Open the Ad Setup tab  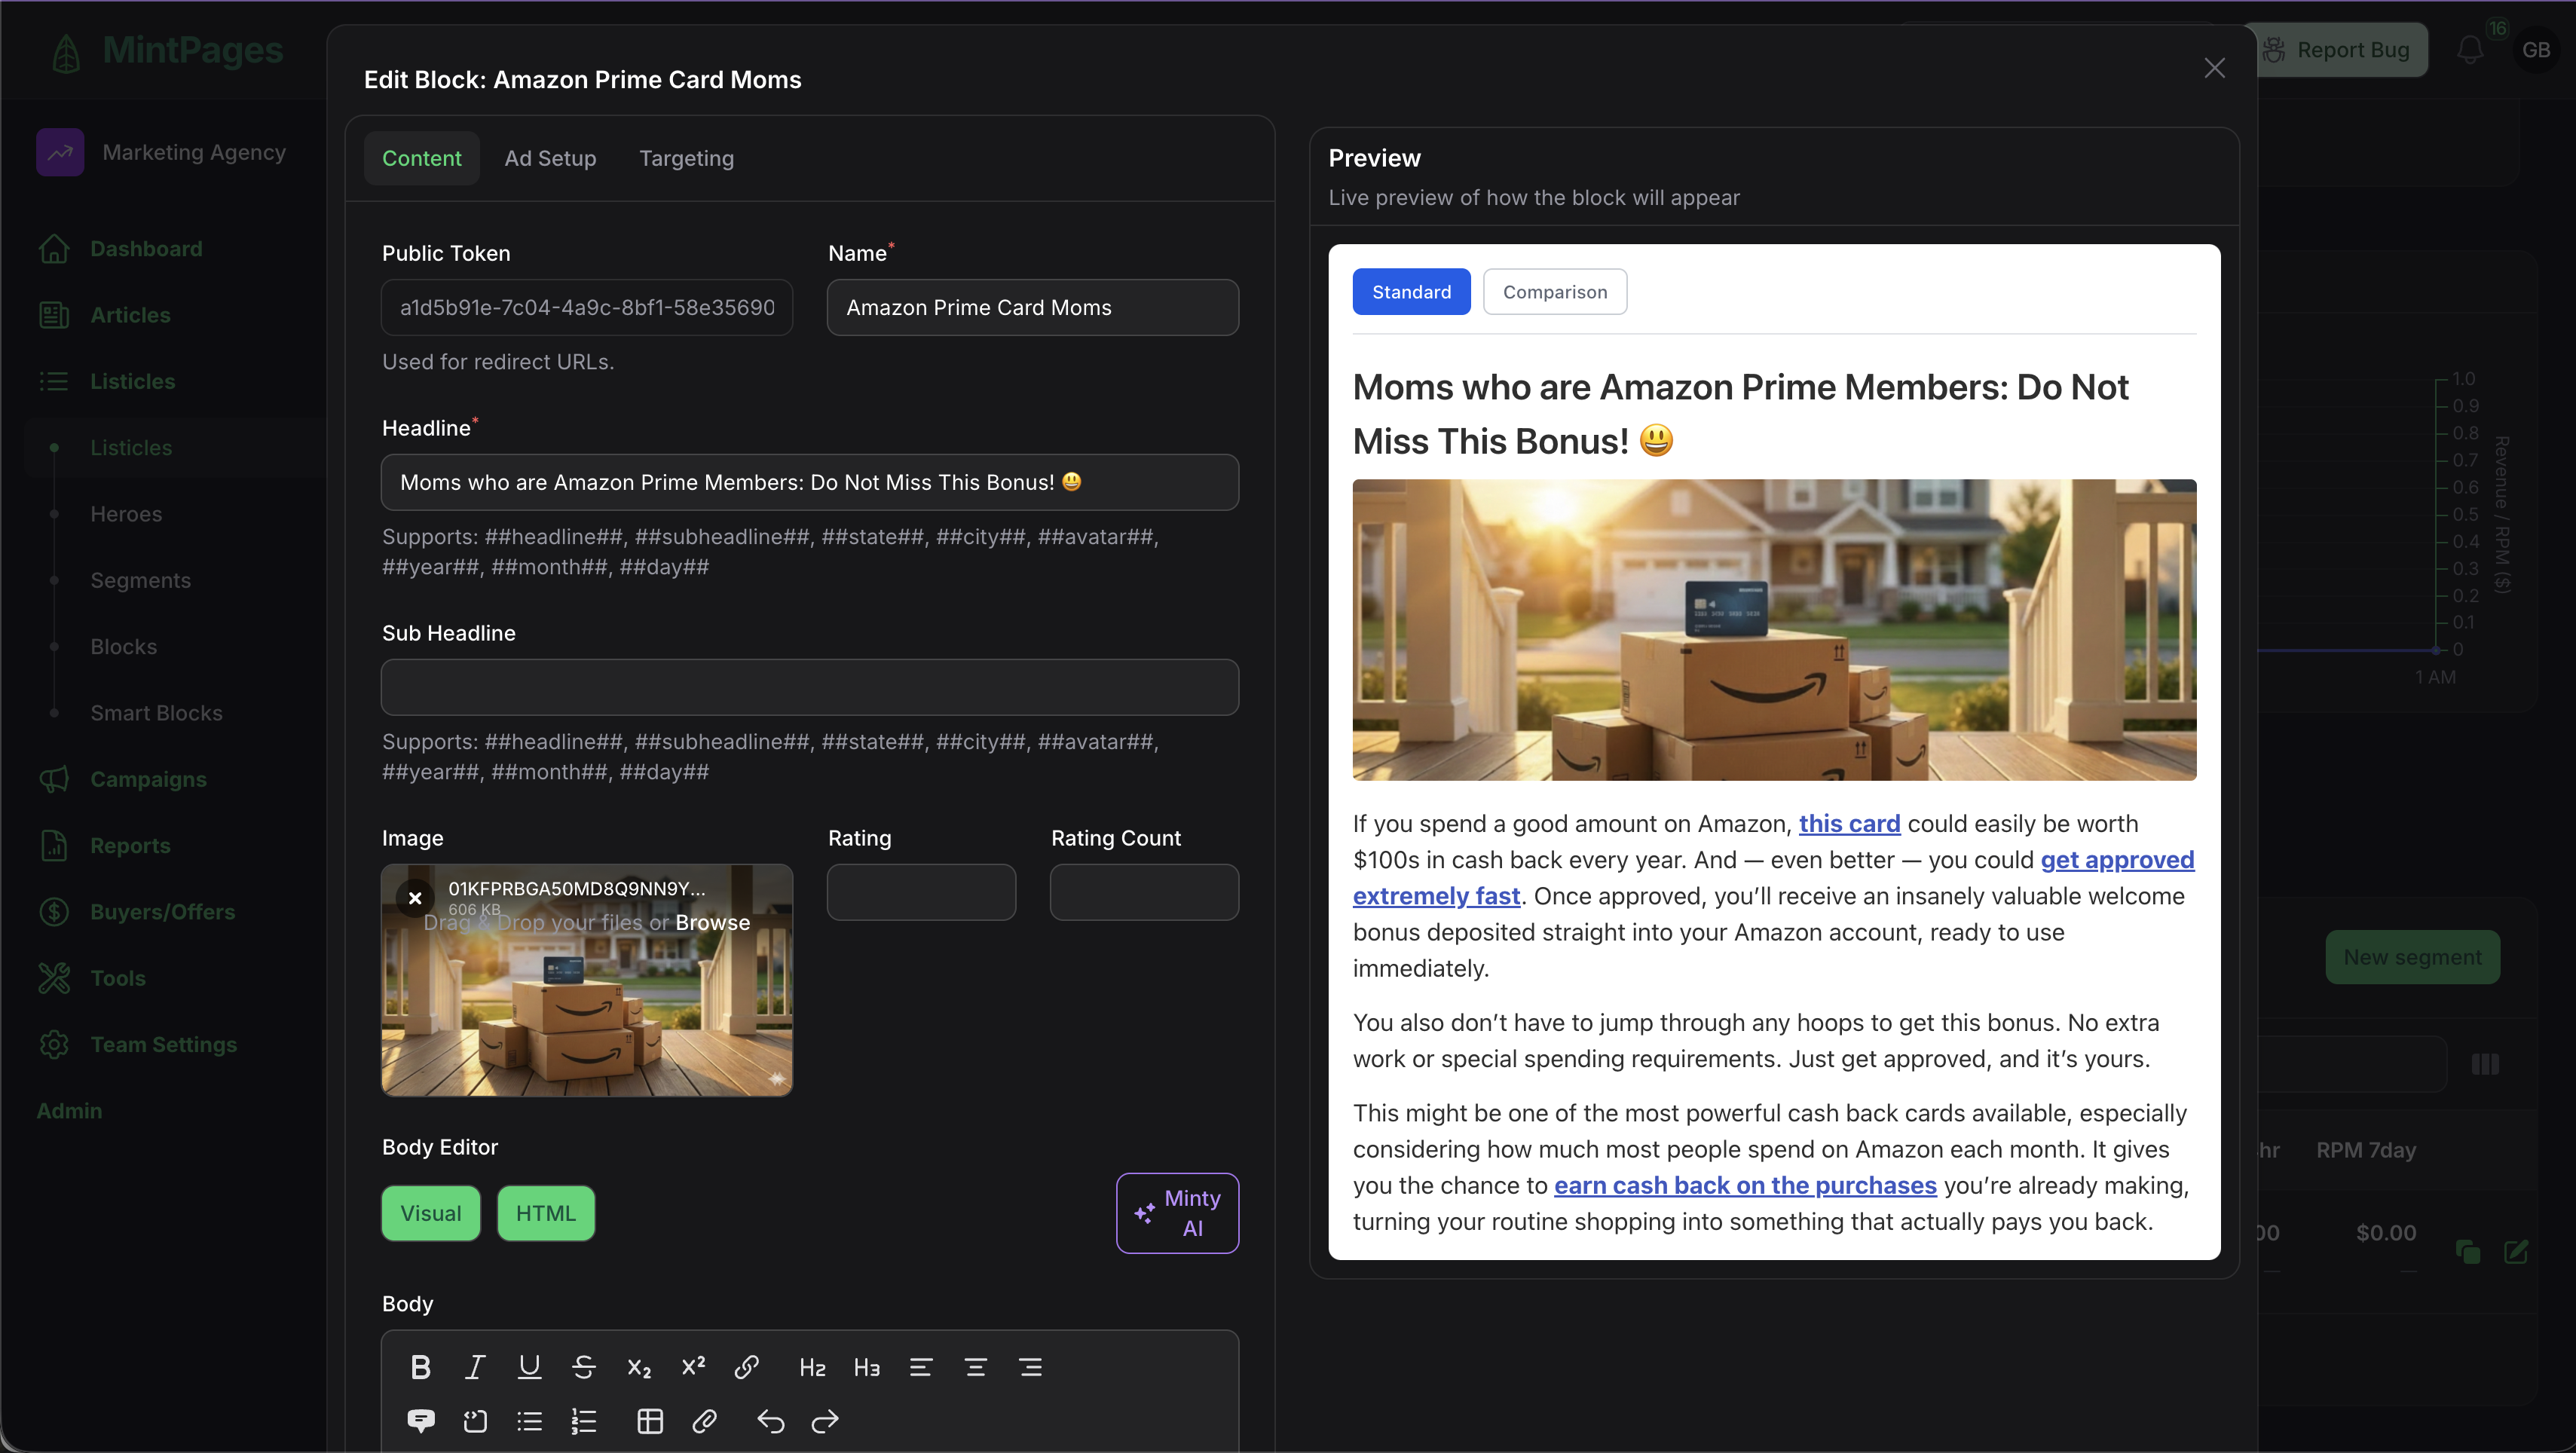pos(550,157)
